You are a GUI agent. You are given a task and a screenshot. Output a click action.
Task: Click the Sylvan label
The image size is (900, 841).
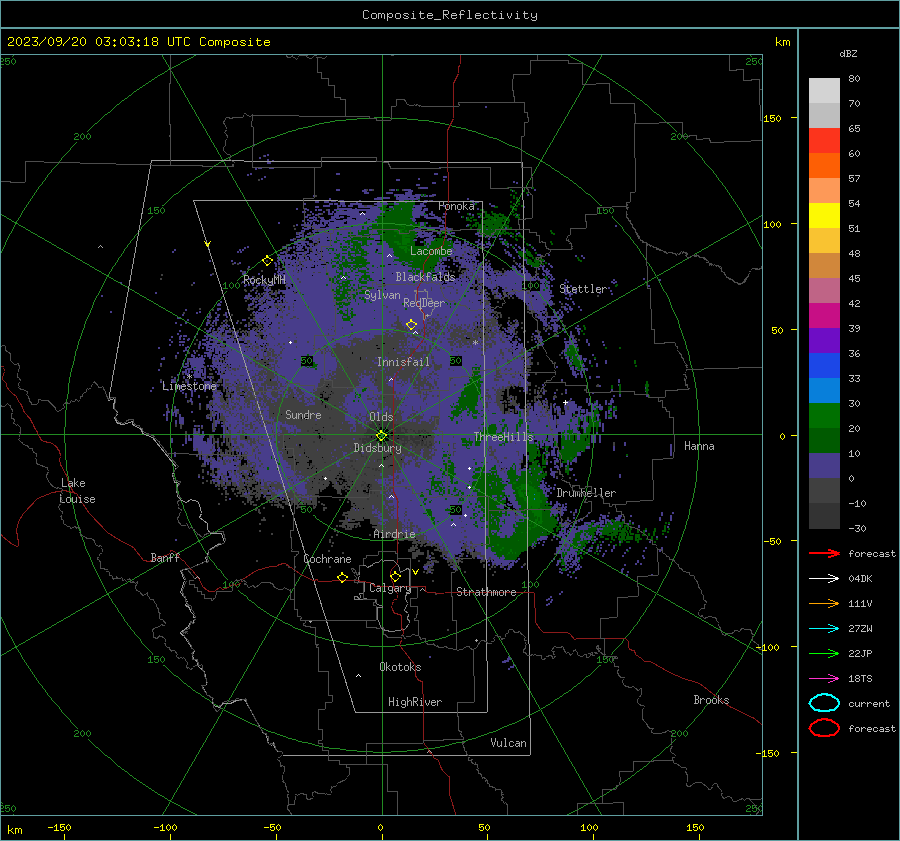382,295
